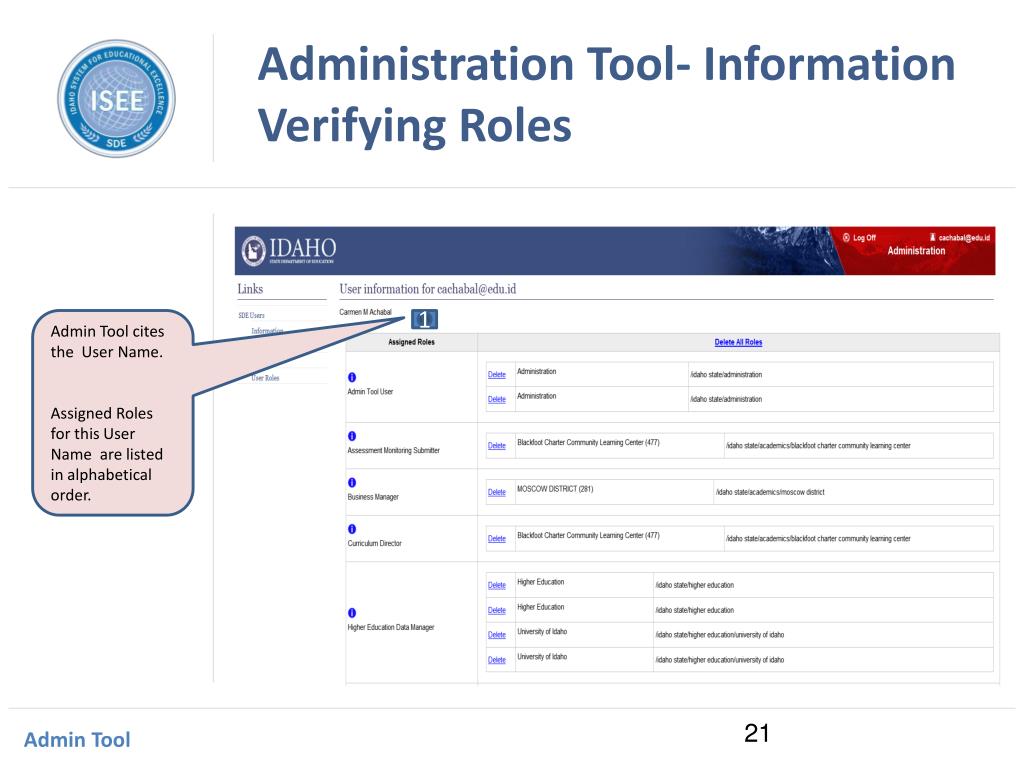Click the Log Off icon
Image resolution: width=1024 pixels, height=768 pixels.
(846, 238)
